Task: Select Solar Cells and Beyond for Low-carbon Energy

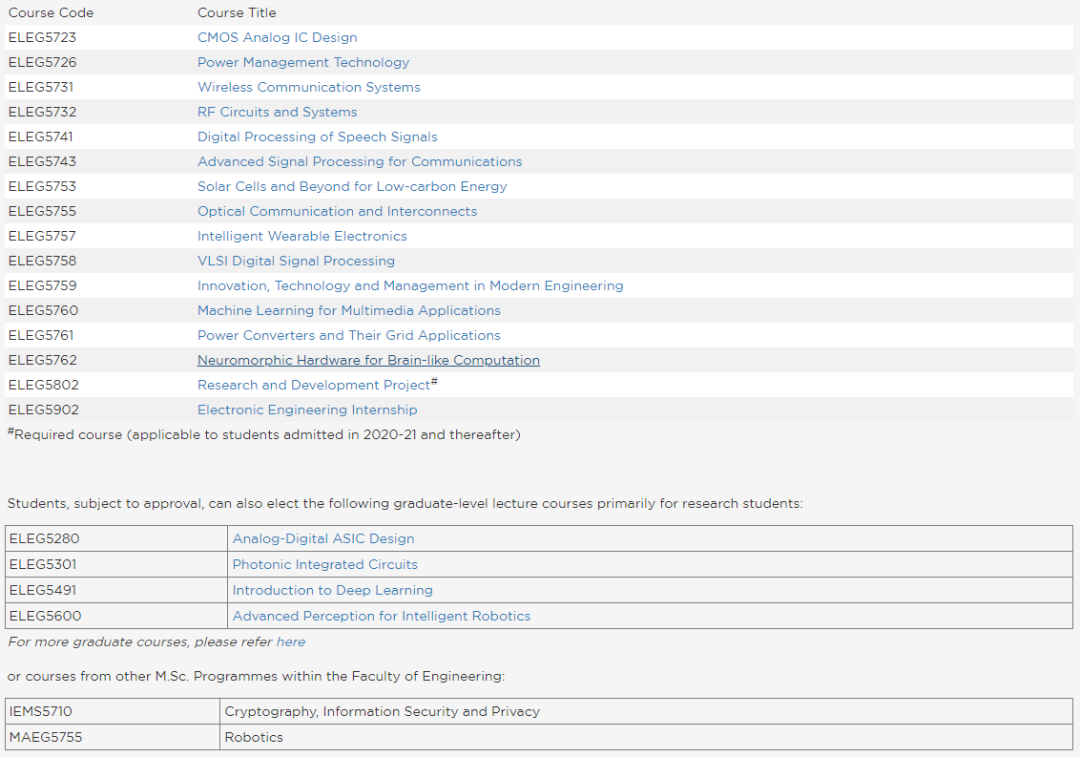Action: [x=352, y=186]
